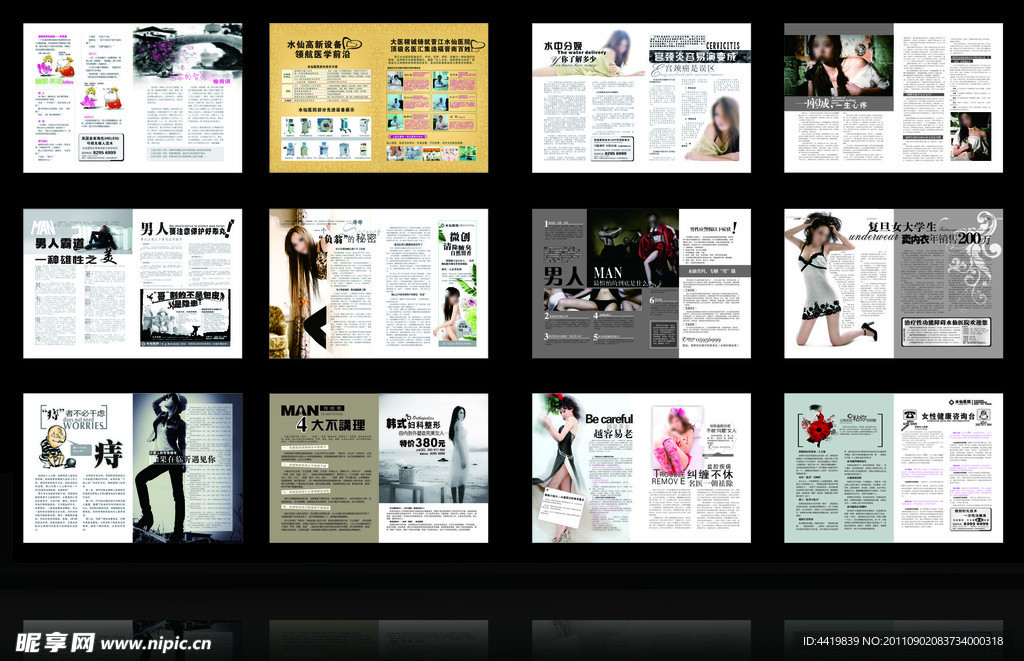Screen dimensions: 1024x661
Task: Open the 痔 WORRIES spread
Action: [x=133, y=468]
